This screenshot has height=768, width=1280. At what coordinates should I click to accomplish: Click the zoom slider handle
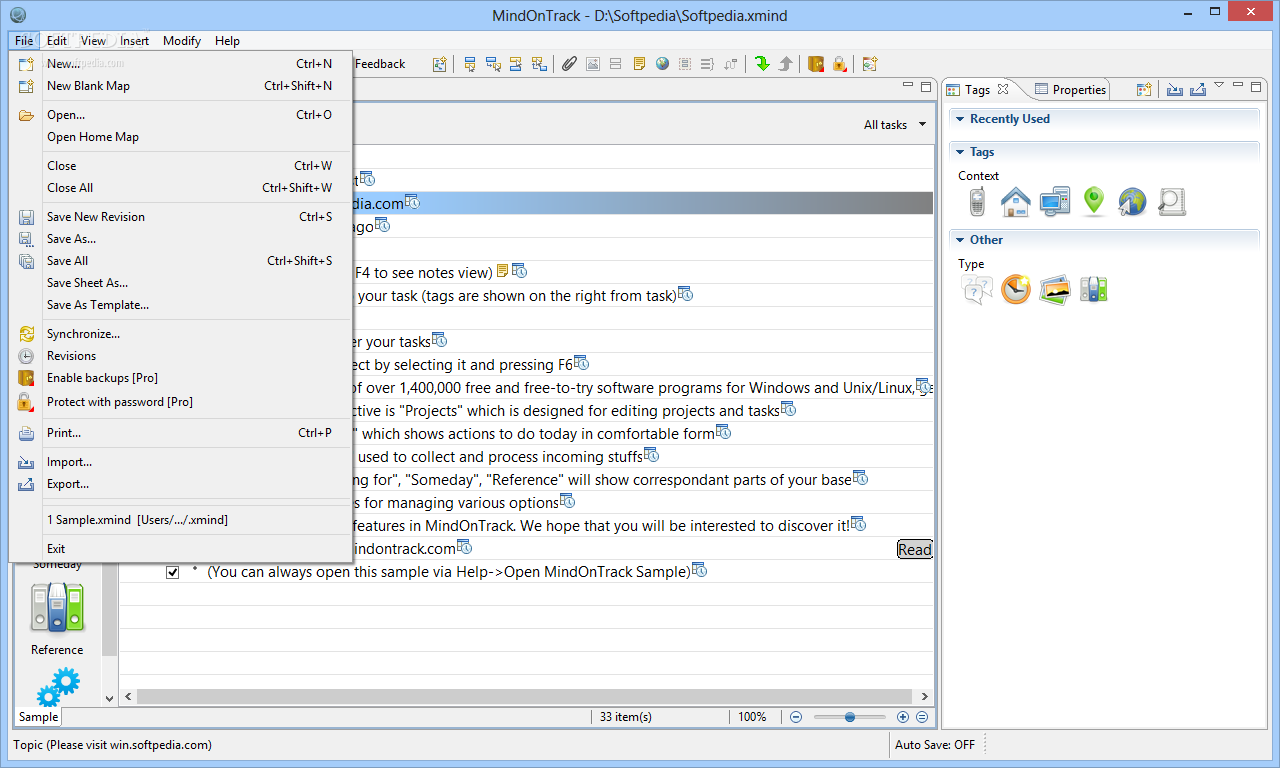(849, 717)
